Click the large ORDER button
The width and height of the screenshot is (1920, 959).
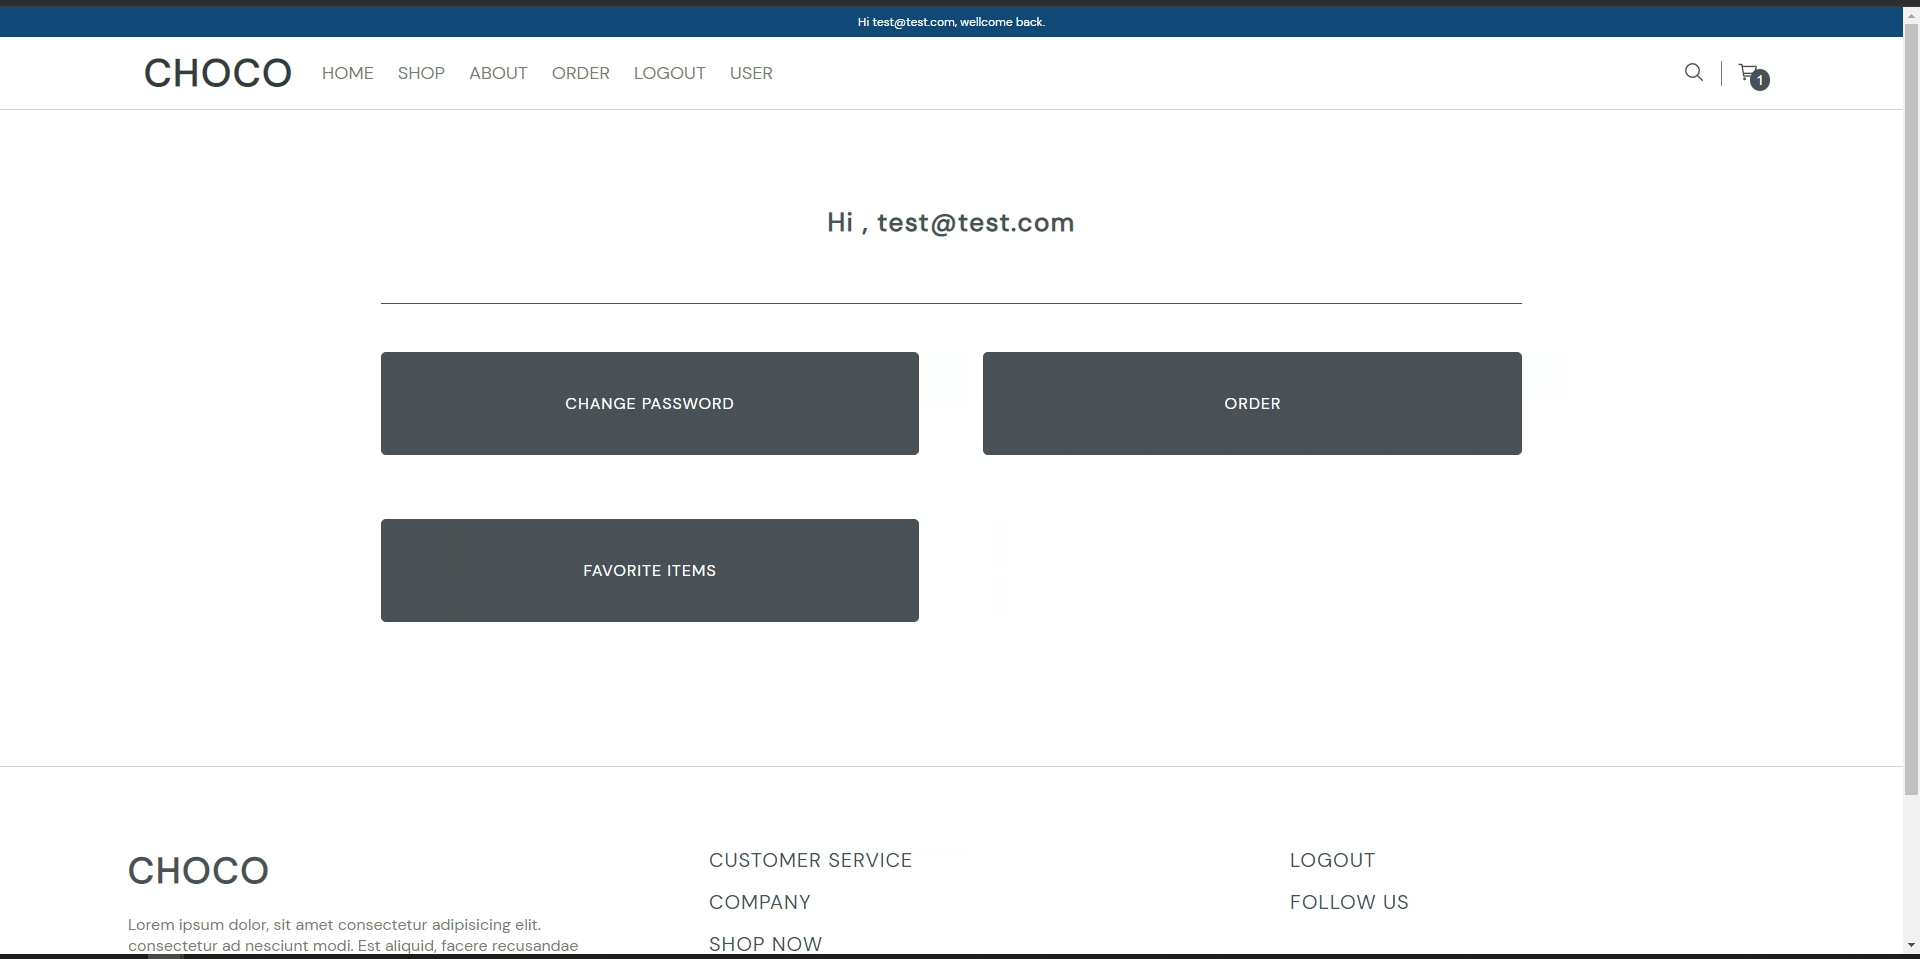(x=1252, y=403)
